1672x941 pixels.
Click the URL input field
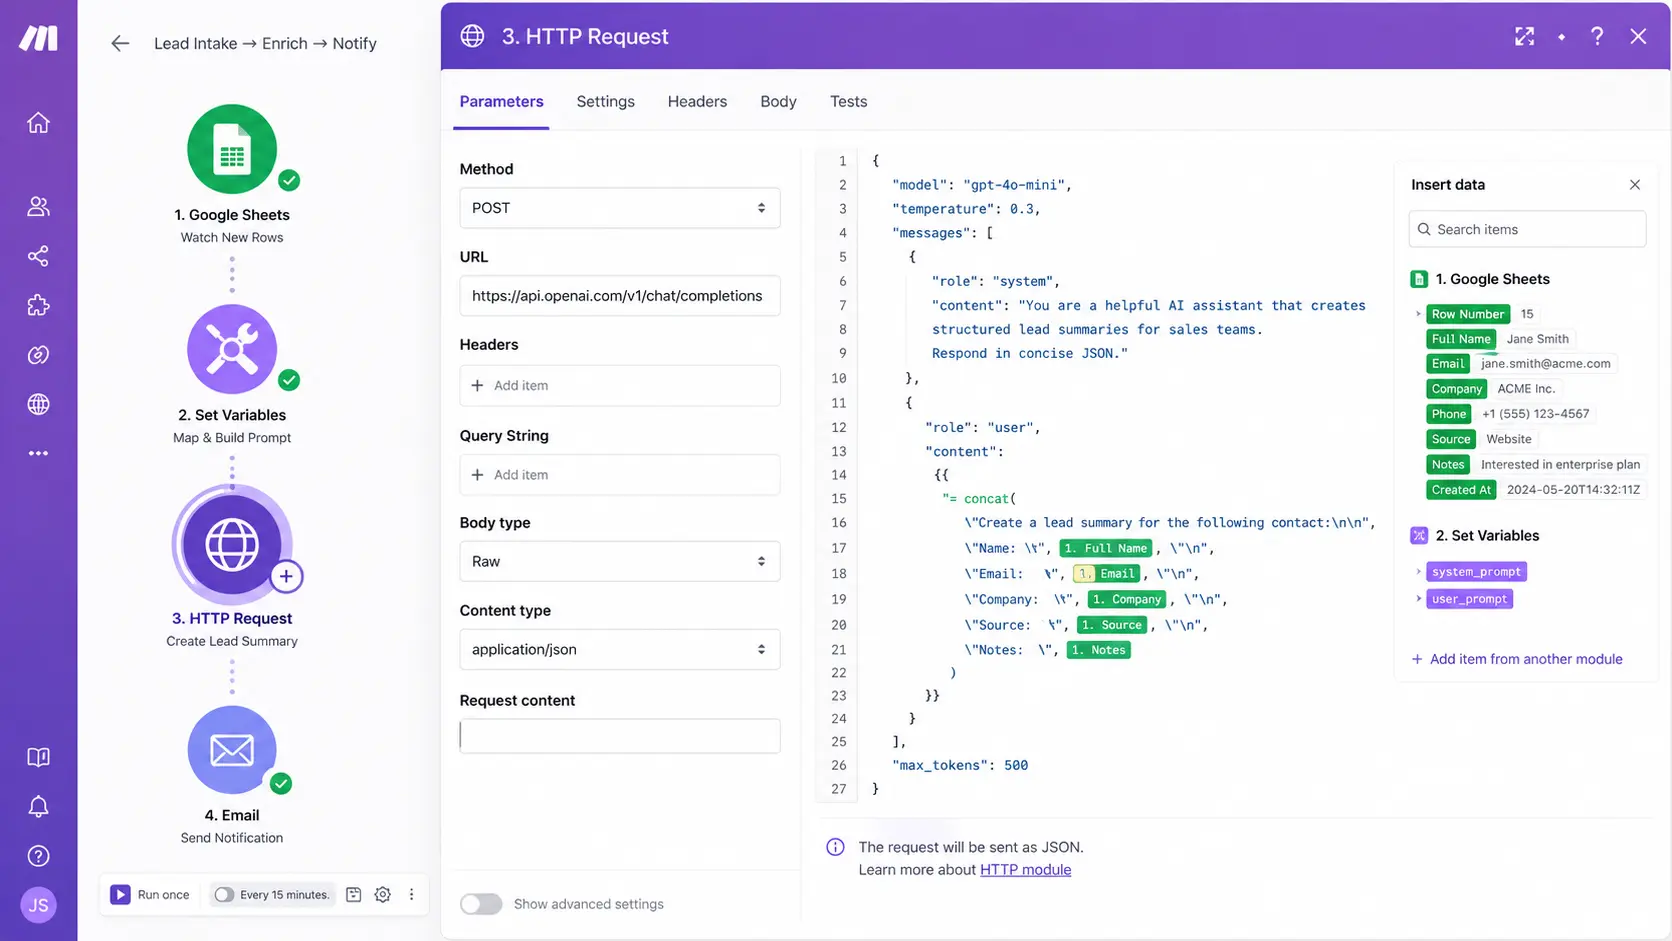tap(620, 296)
